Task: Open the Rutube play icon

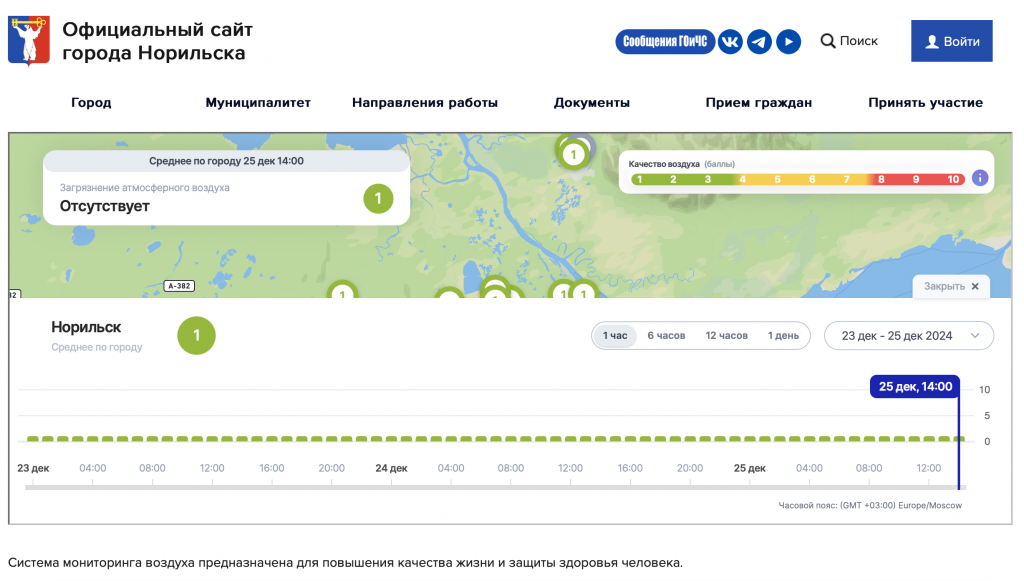Action: [788, 42]
